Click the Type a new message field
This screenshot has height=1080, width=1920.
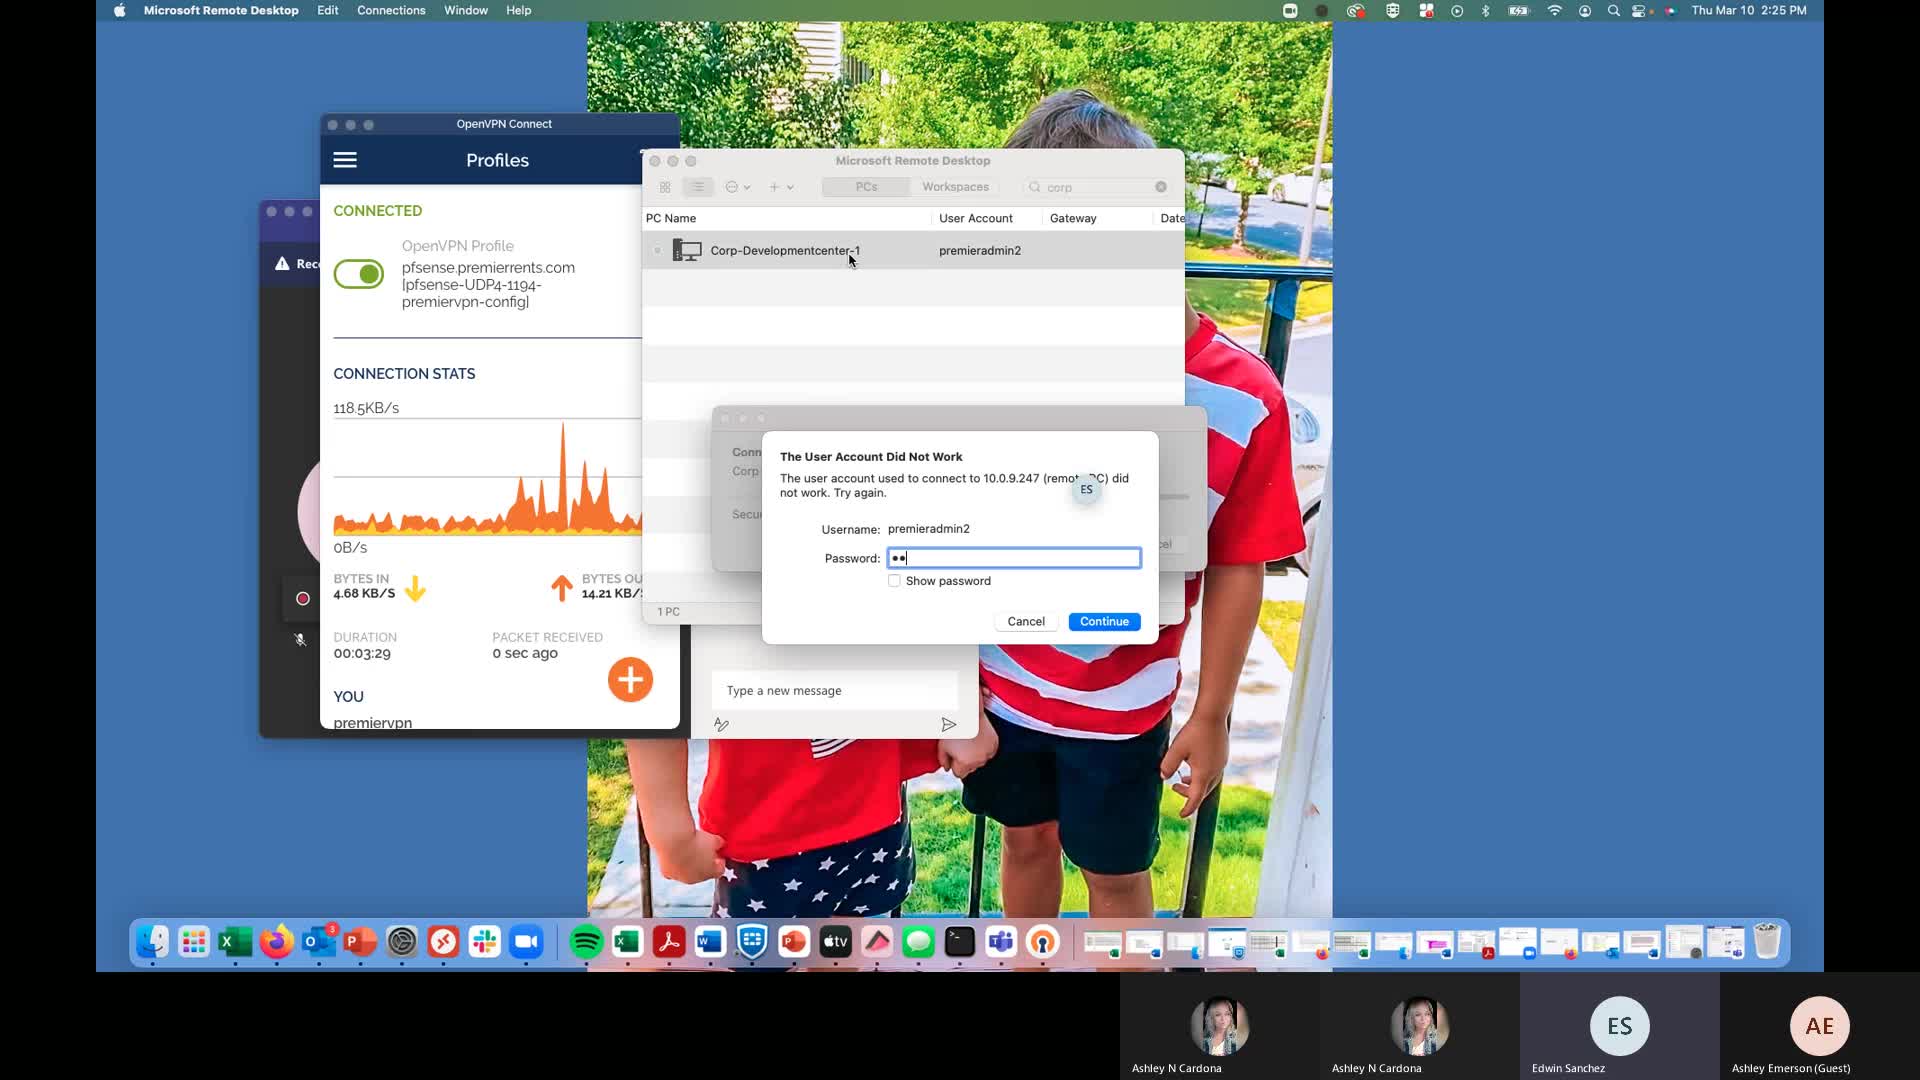pos(835,690)
